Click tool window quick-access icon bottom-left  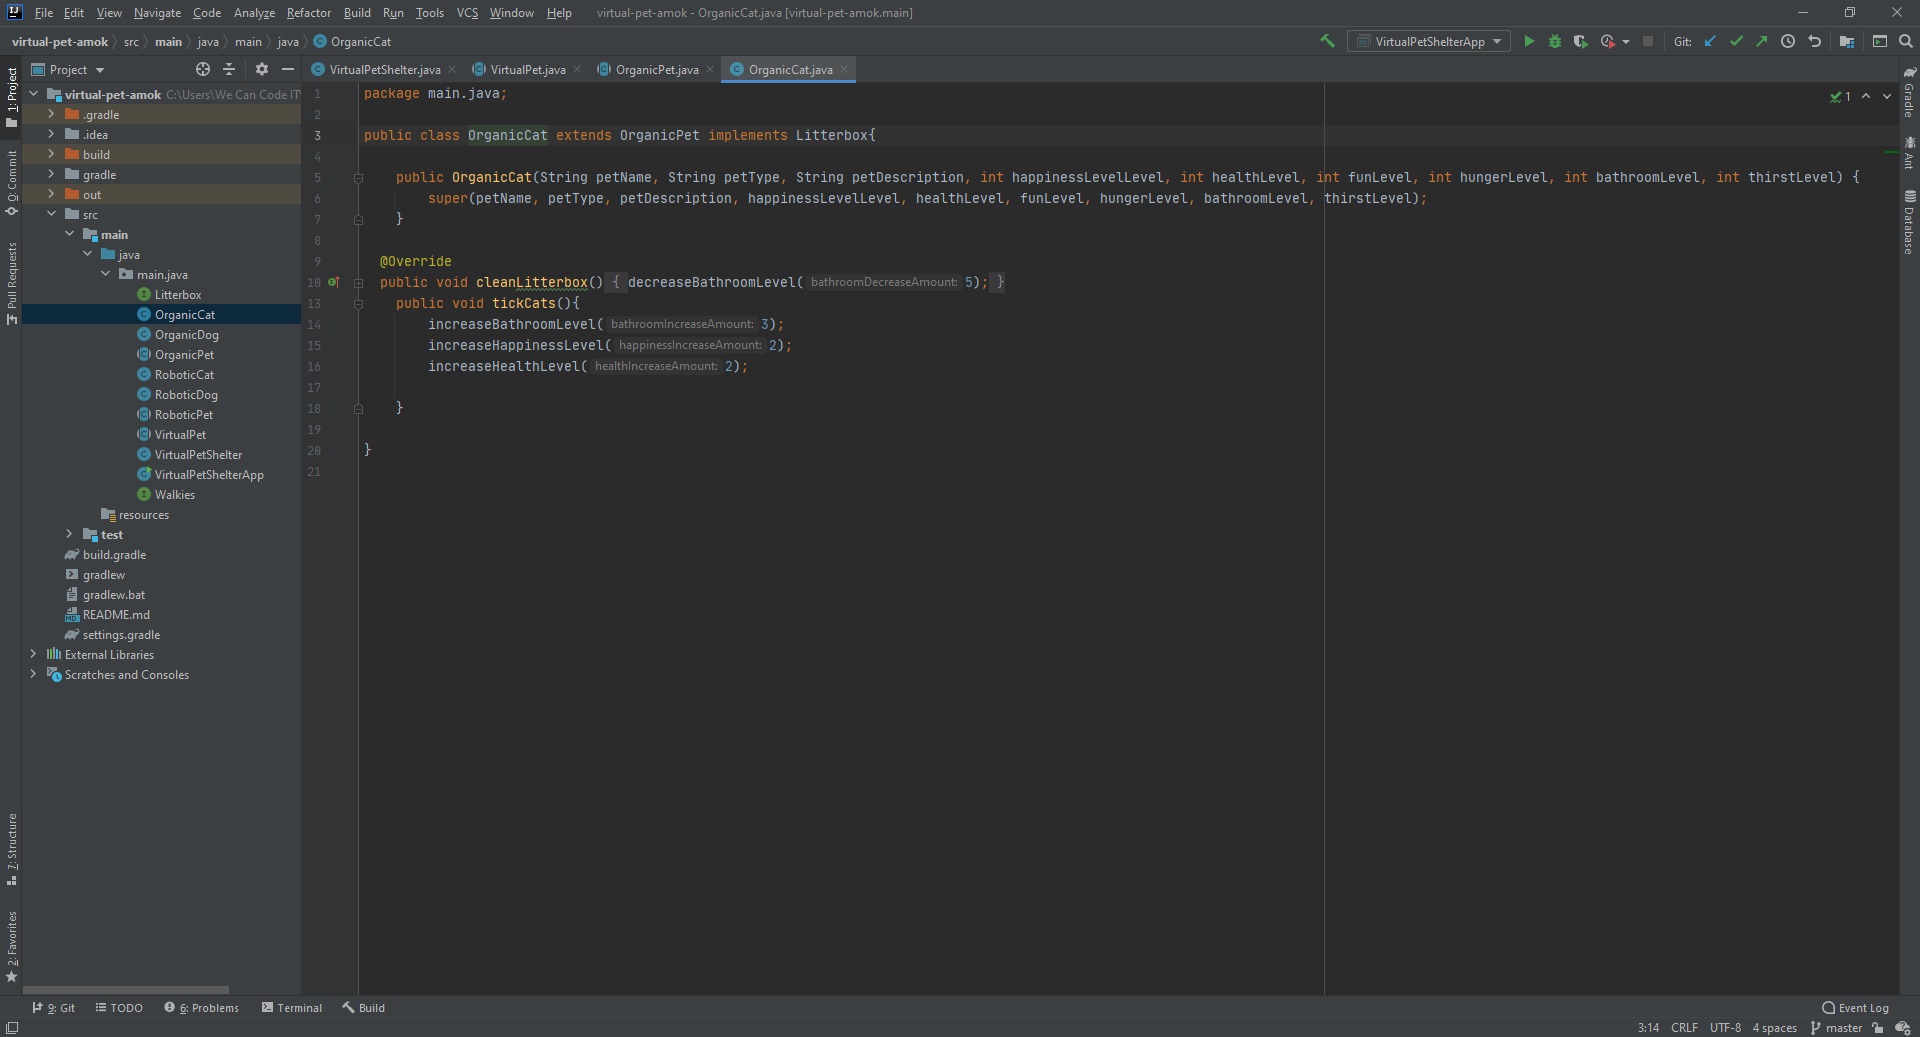point(12,1028)
